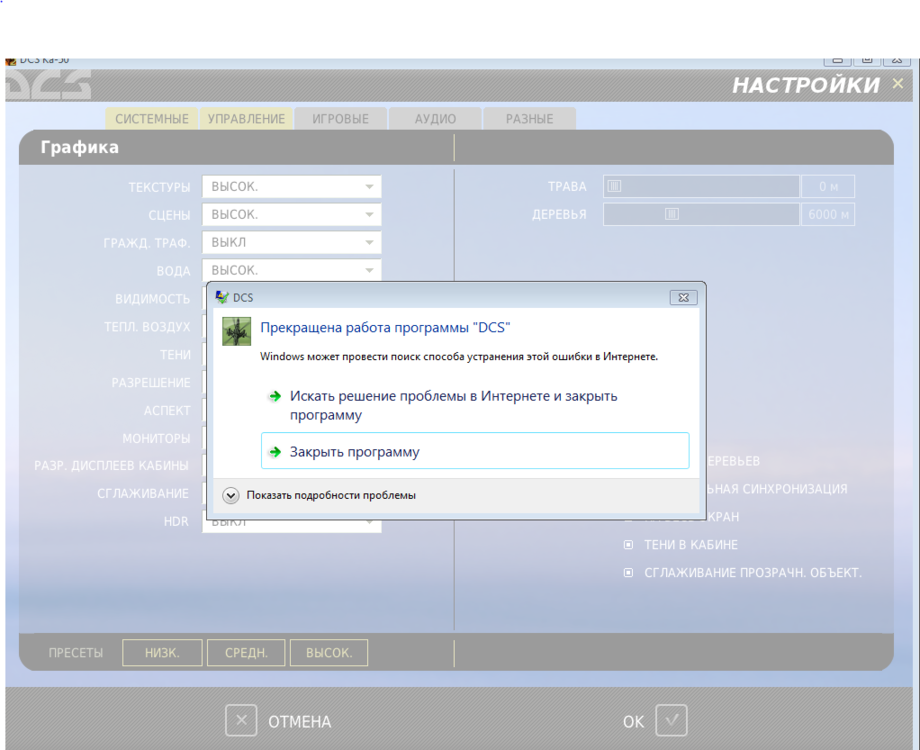Click the DCS logo in the header
Image resolution: width=920 pixels, height=750 pixels.
tap(48, 85)
